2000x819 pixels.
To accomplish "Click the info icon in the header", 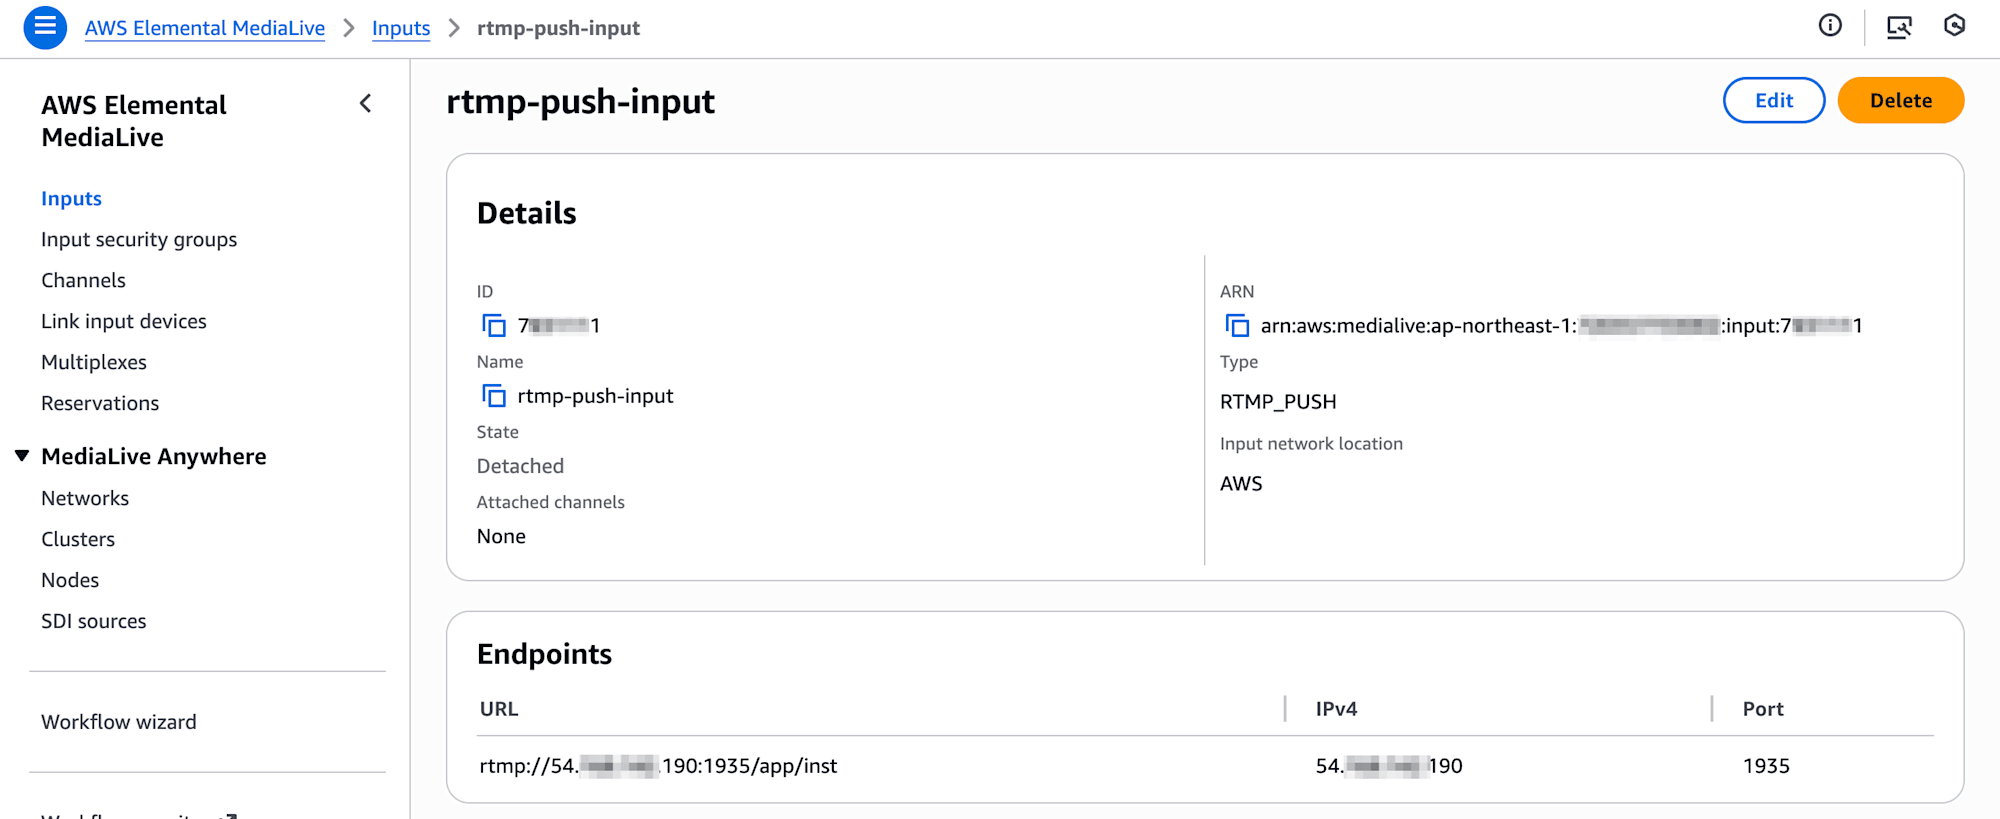I will pos(1830,26).
